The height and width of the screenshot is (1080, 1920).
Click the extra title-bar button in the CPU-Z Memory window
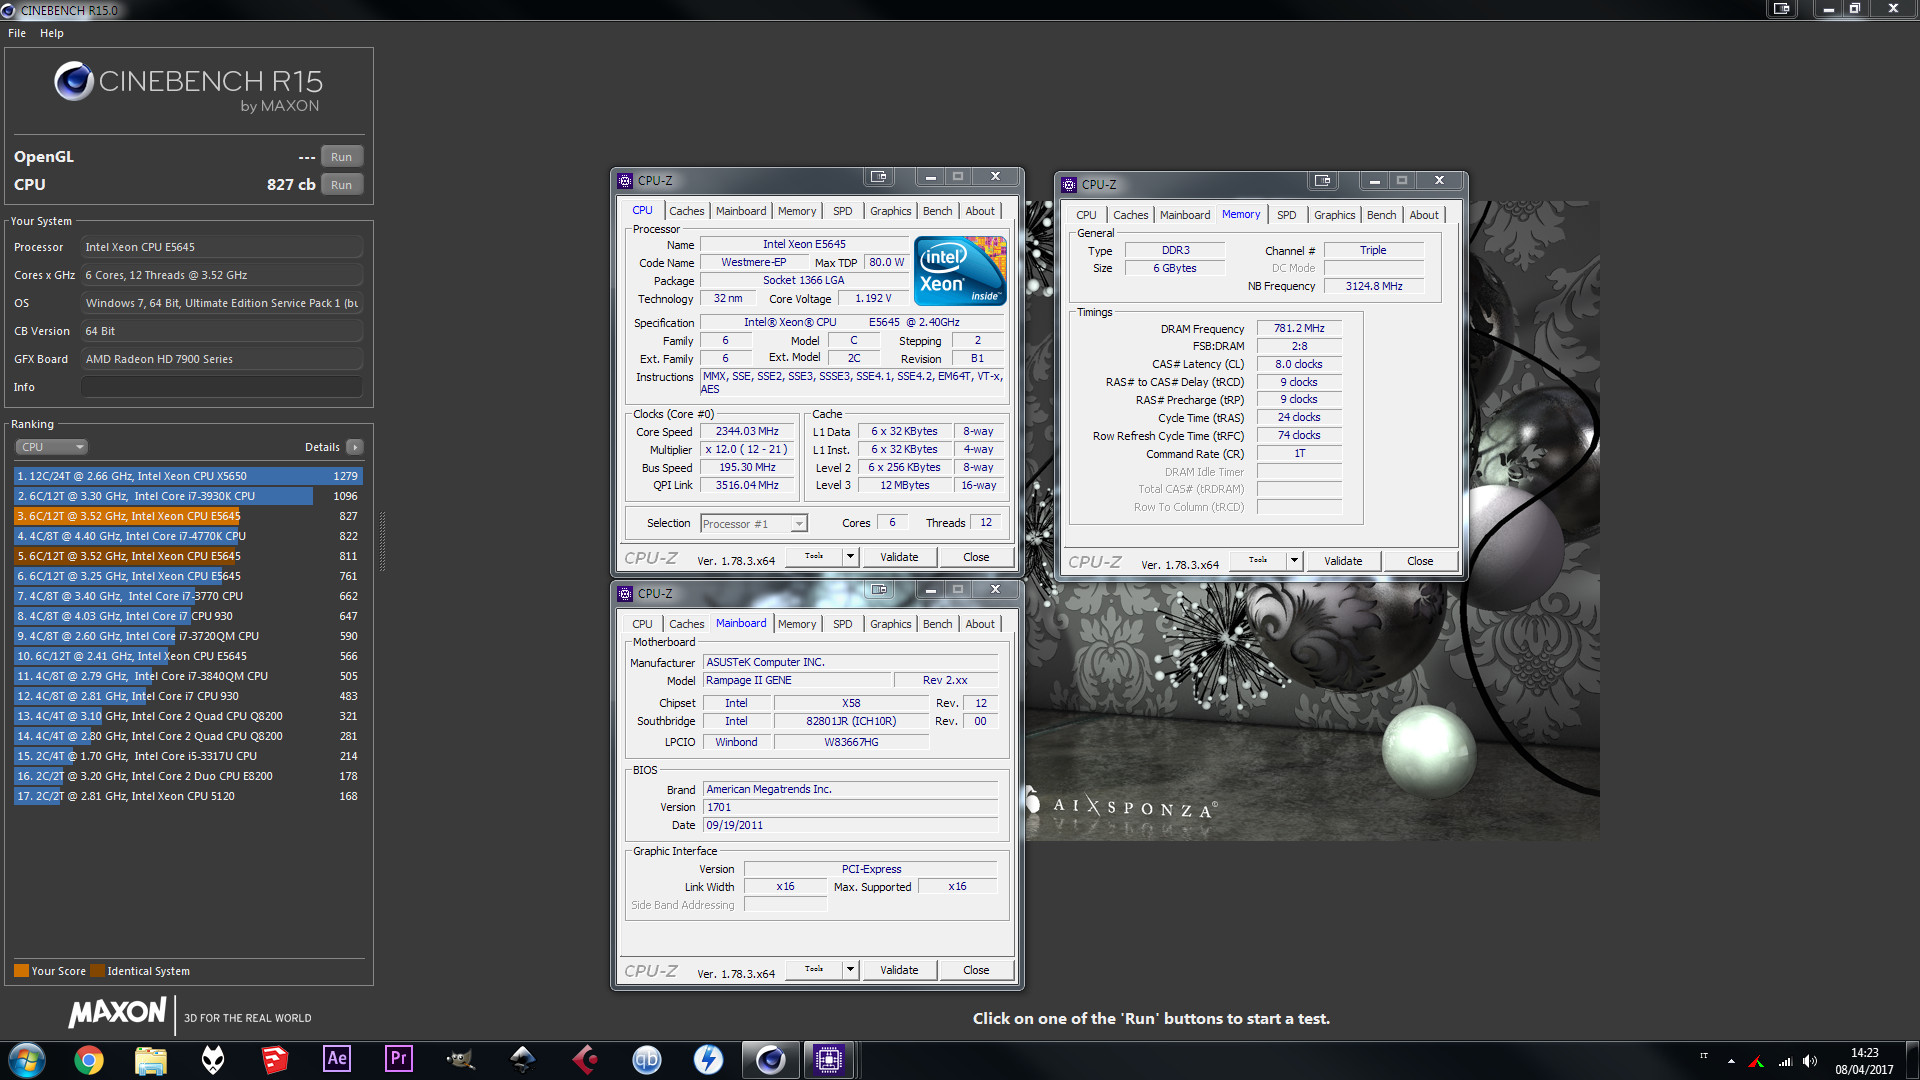tap(1323, 181)
